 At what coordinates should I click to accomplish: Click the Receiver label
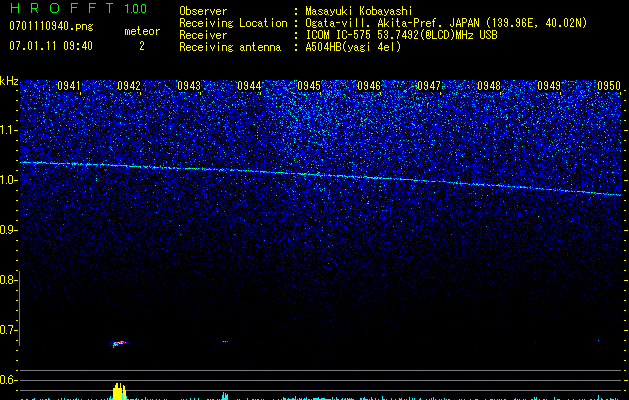203,35
